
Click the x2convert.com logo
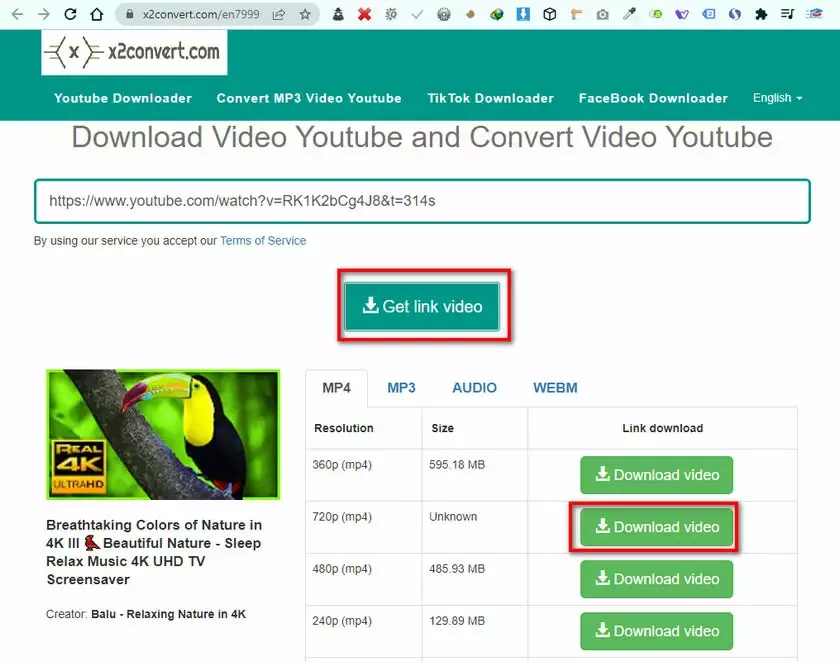[x=134, y=52]
